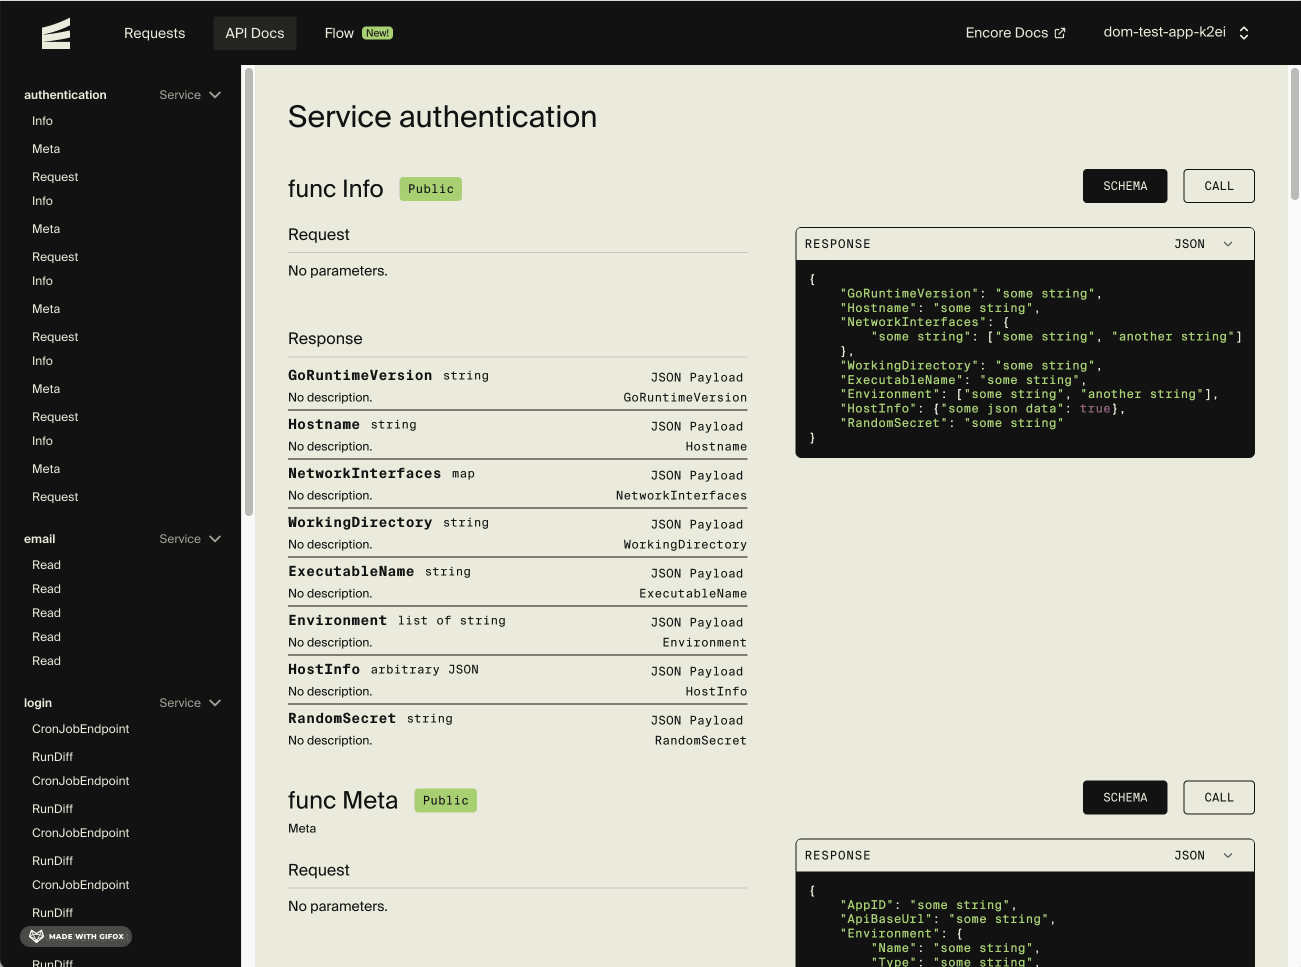Click SCHEMA button for func Info
Image resolution: width=1301 pixels, height=967 pixels.
[x=1125, y=186]
